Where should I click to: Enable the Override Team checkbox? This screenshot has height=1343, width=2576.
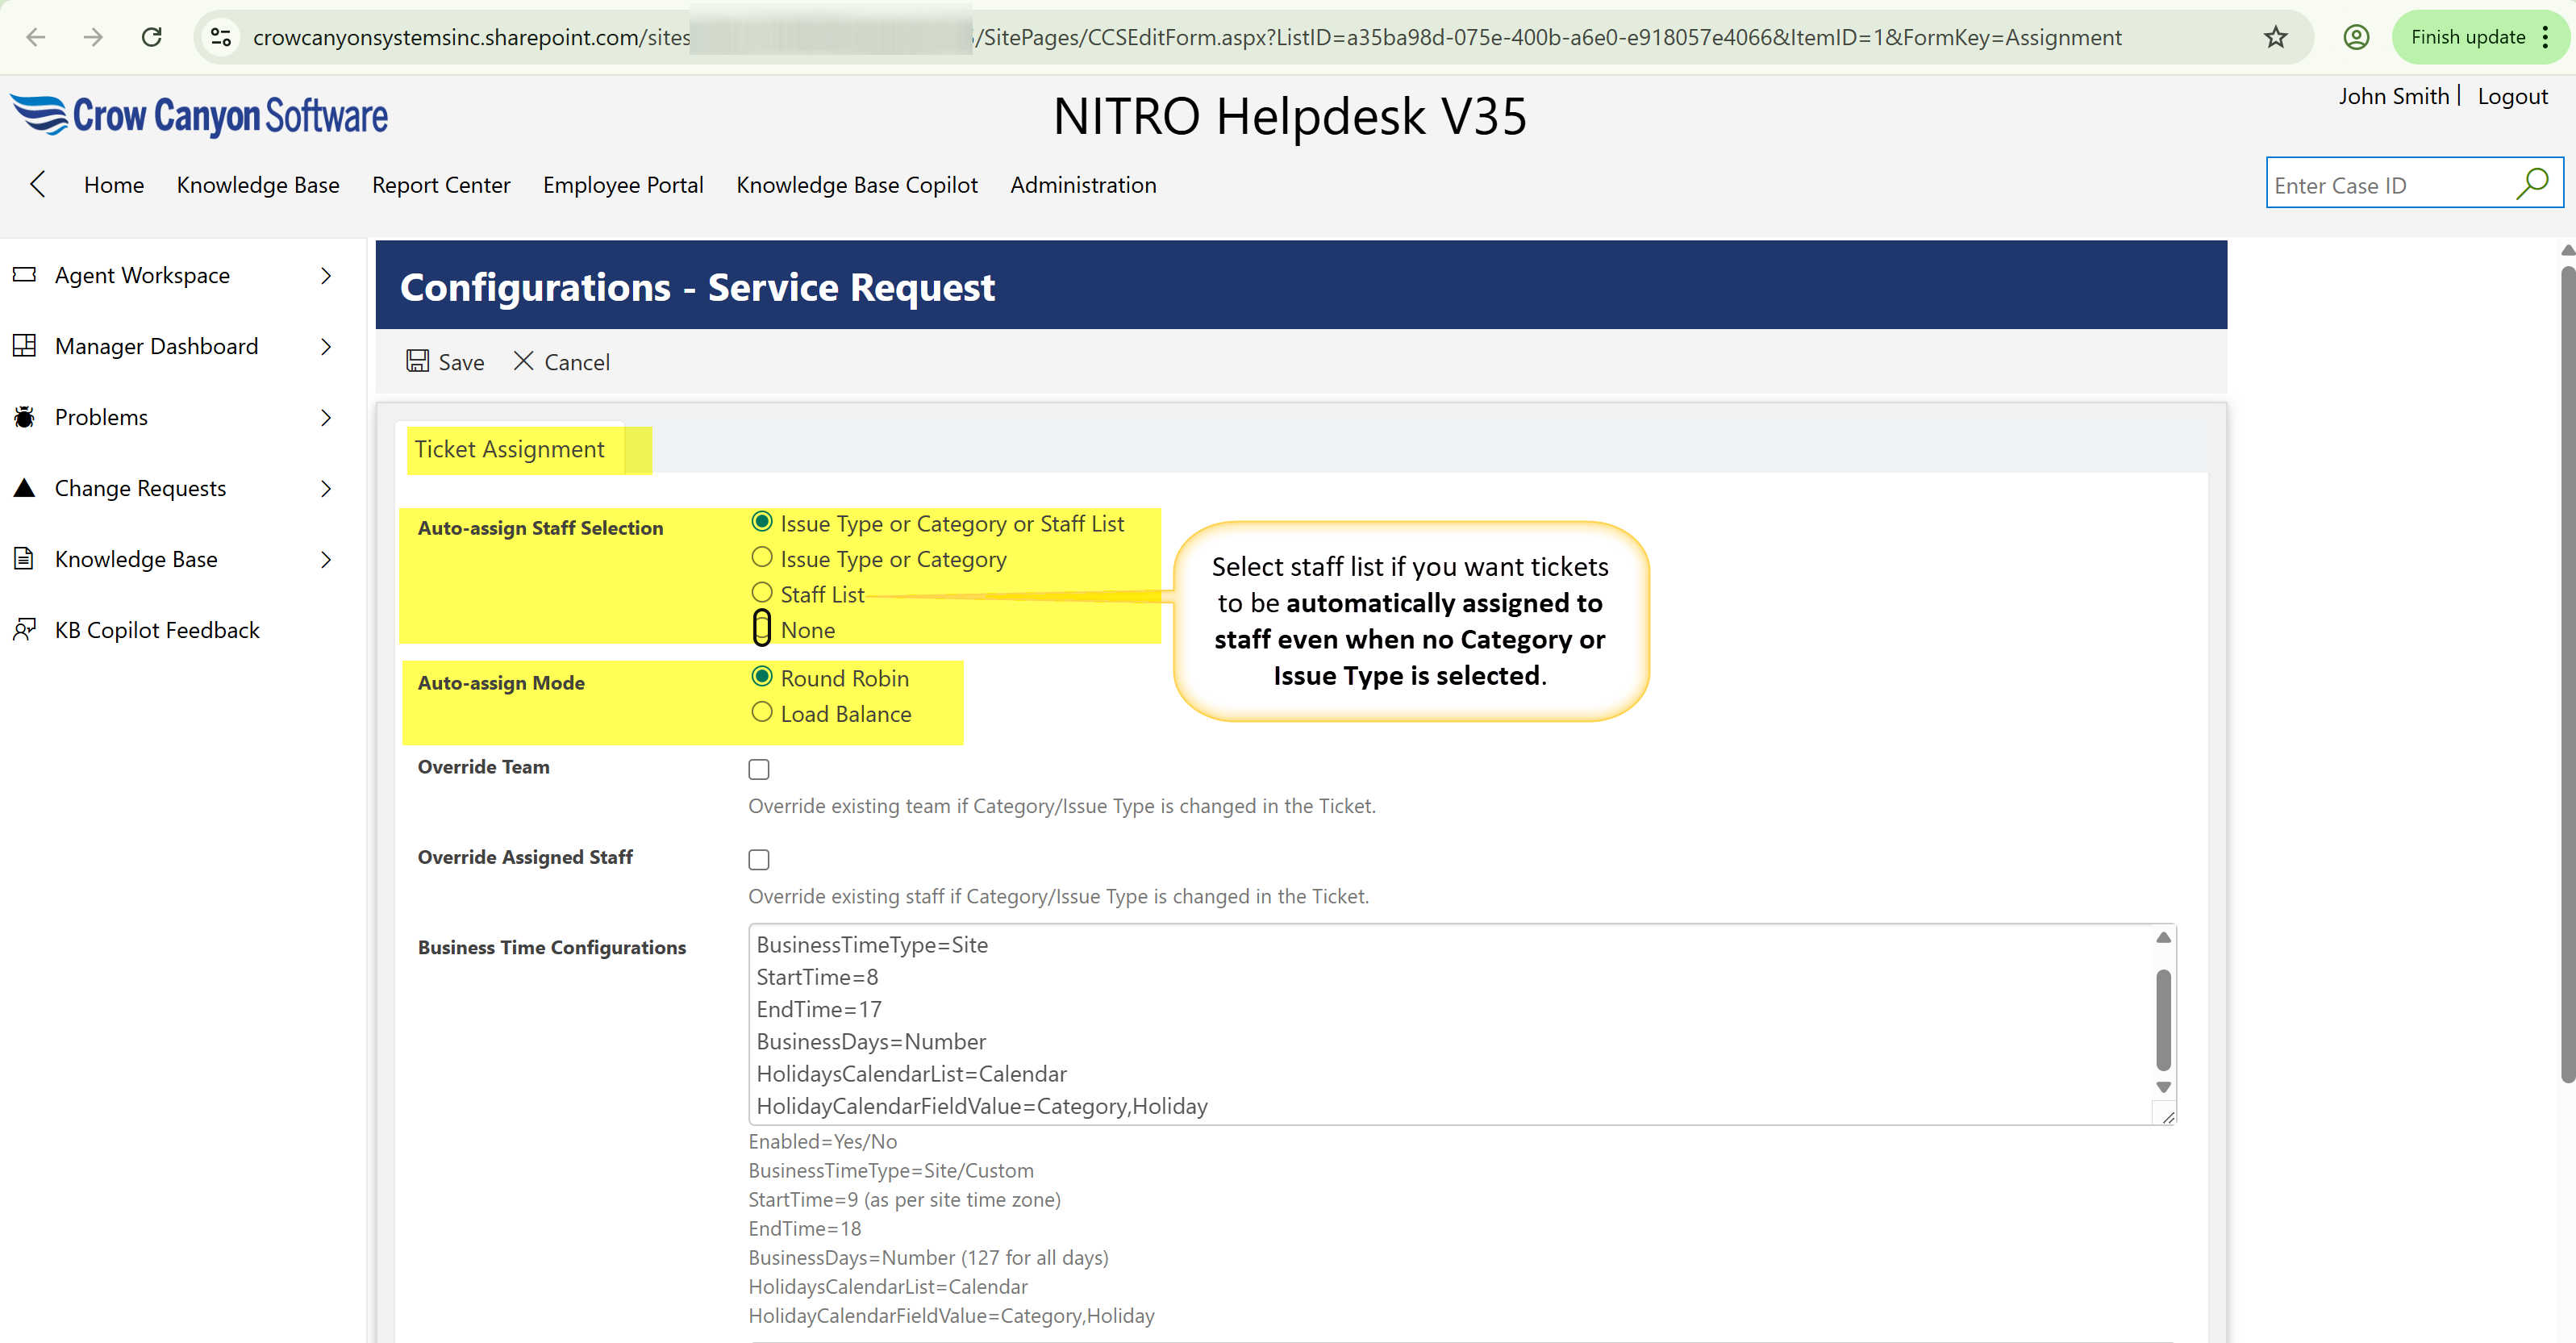(759, 769)
